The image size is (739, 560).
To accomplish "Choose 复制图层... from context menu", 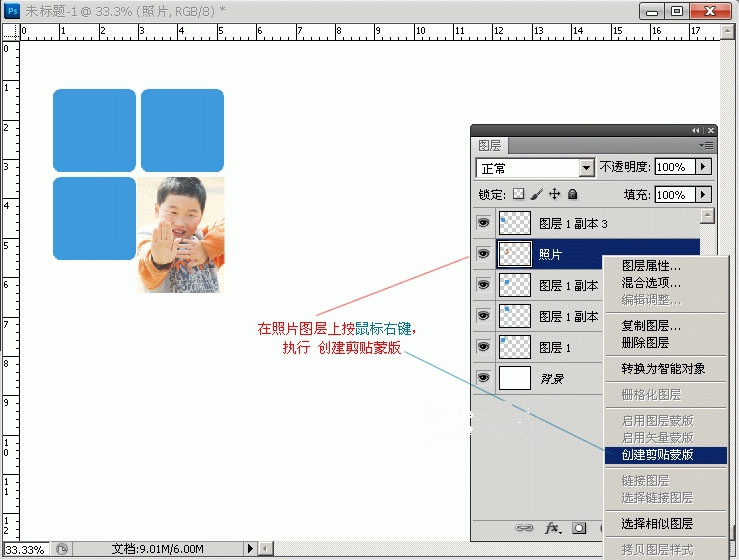I will pyautogui.click(x=651, y=326).
